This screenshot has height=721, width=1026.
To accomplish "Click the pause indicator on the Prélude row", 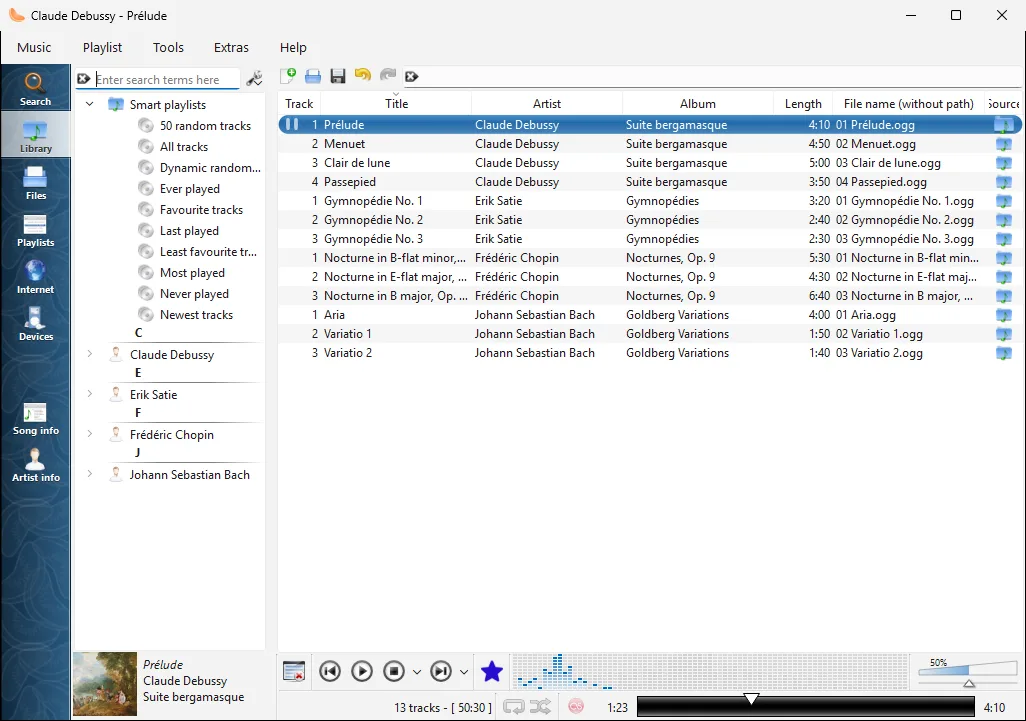I will tap(292, 124).
